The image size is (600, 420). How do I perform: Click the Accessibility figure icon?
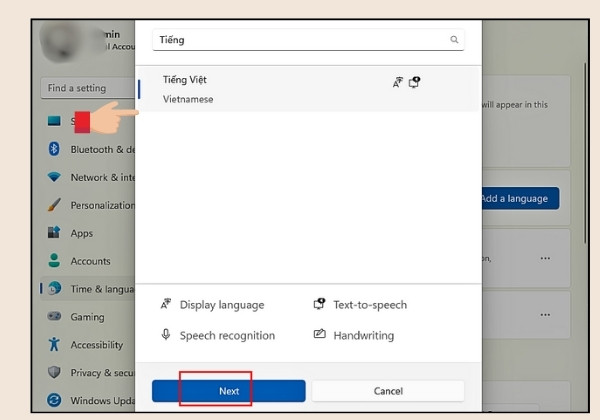coord(54,344)
